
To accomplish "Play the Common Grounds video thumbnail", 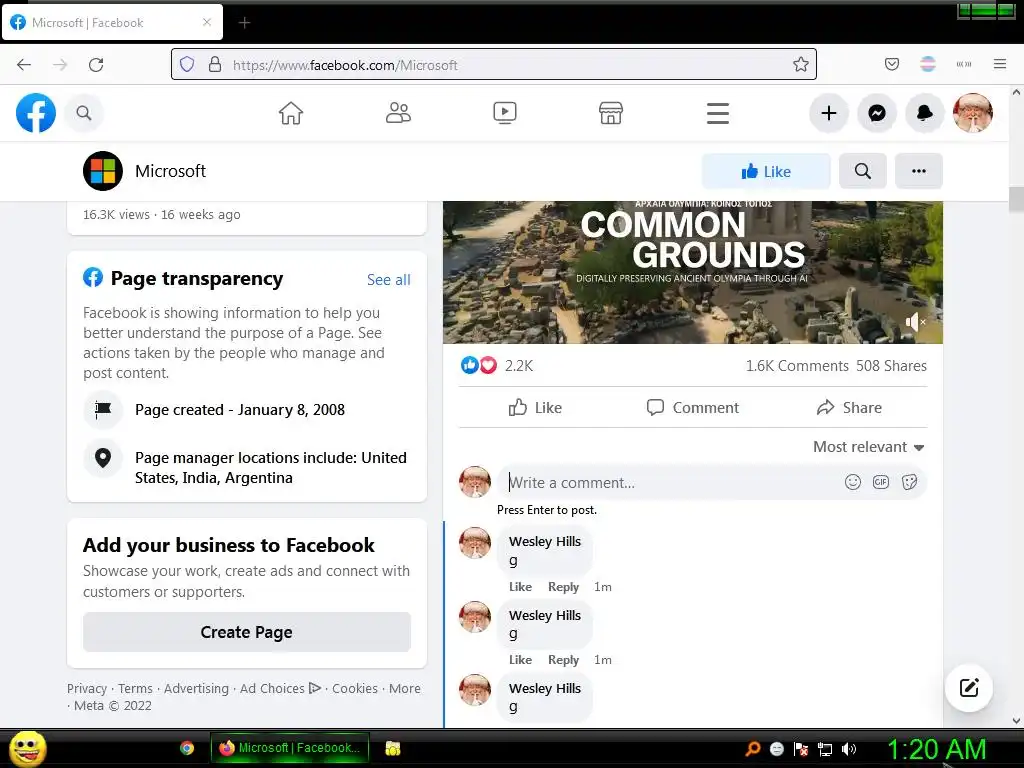I will pyautogui.click(x=692, y=272).
